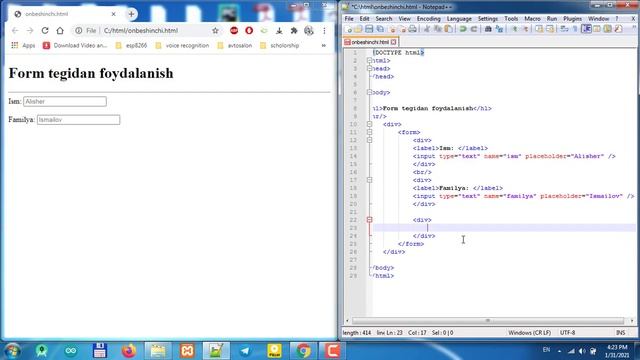This screenshot has height=360, width=640.
Task: Bookmark this page with star icon
Action: point(215,31)
